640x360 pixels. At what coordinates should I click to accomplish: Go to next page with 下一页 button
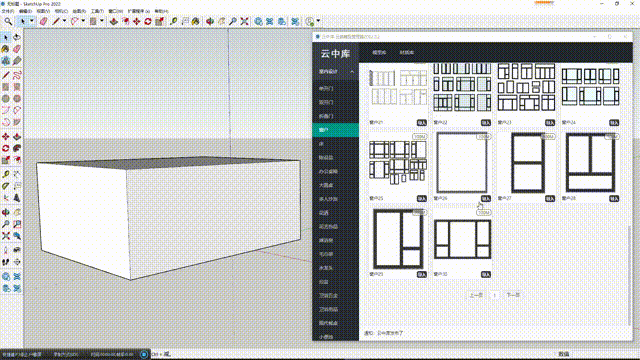513,295
